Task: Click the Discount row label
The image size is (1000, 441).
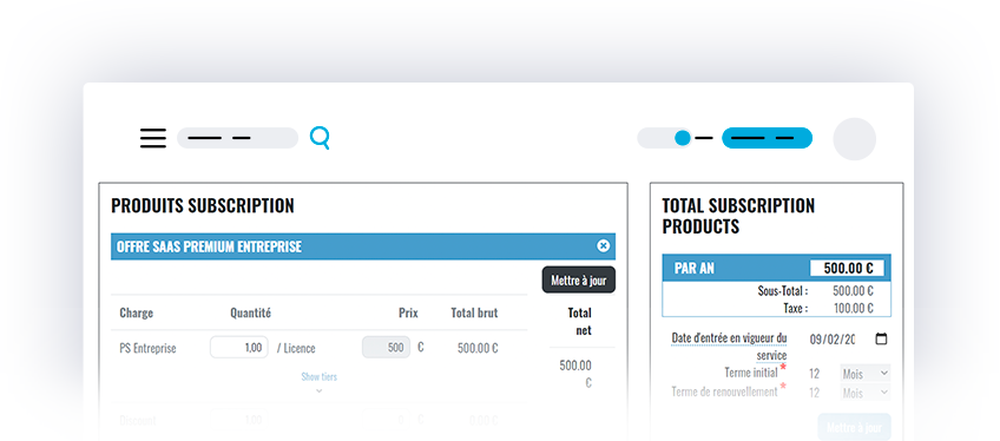Action: coord(137,421)
